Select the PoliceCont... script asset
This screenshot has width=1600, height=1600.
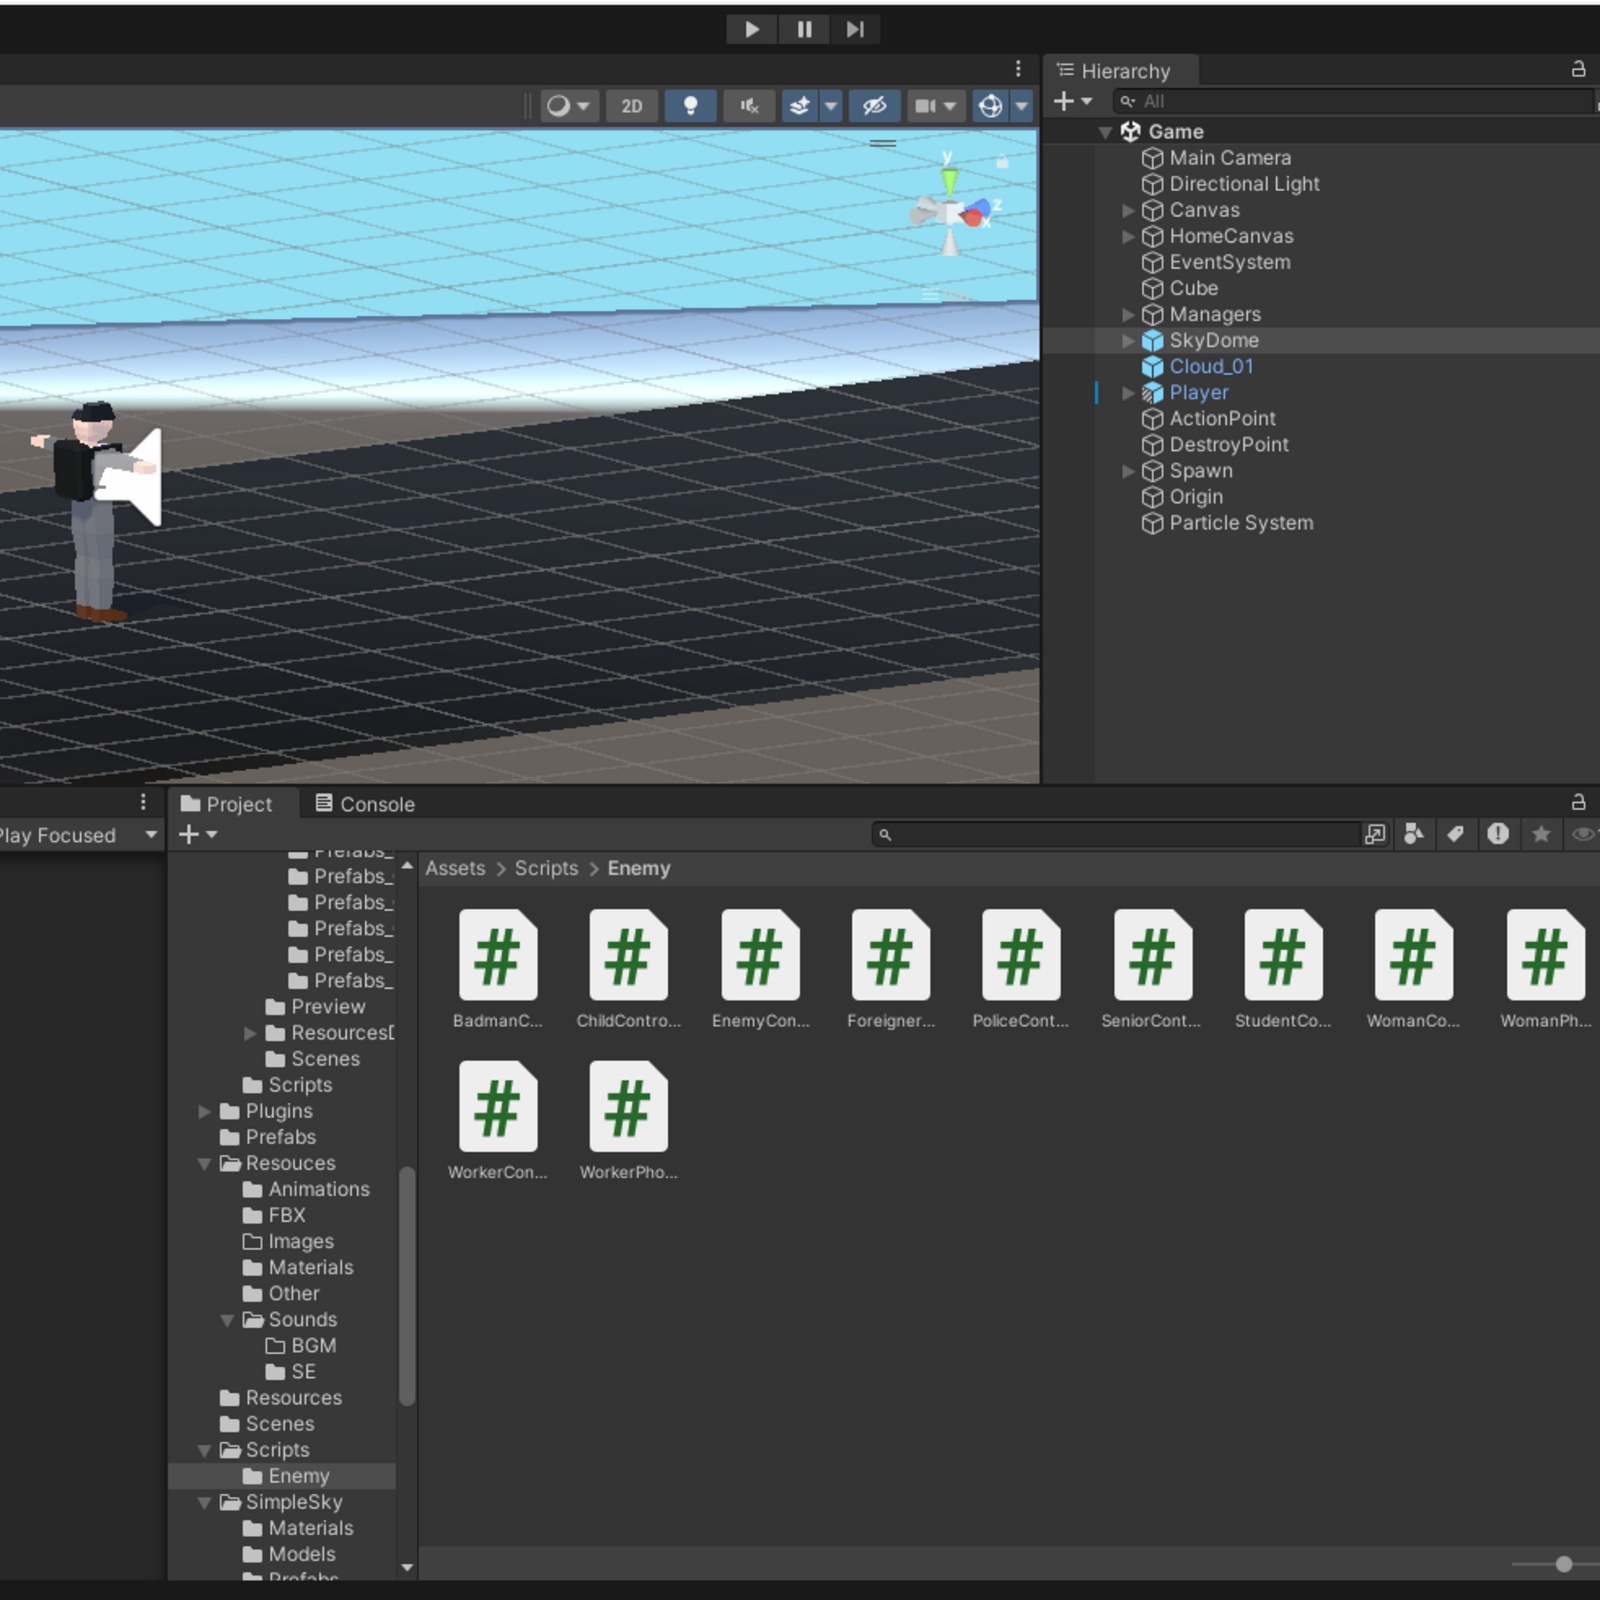1021,969
